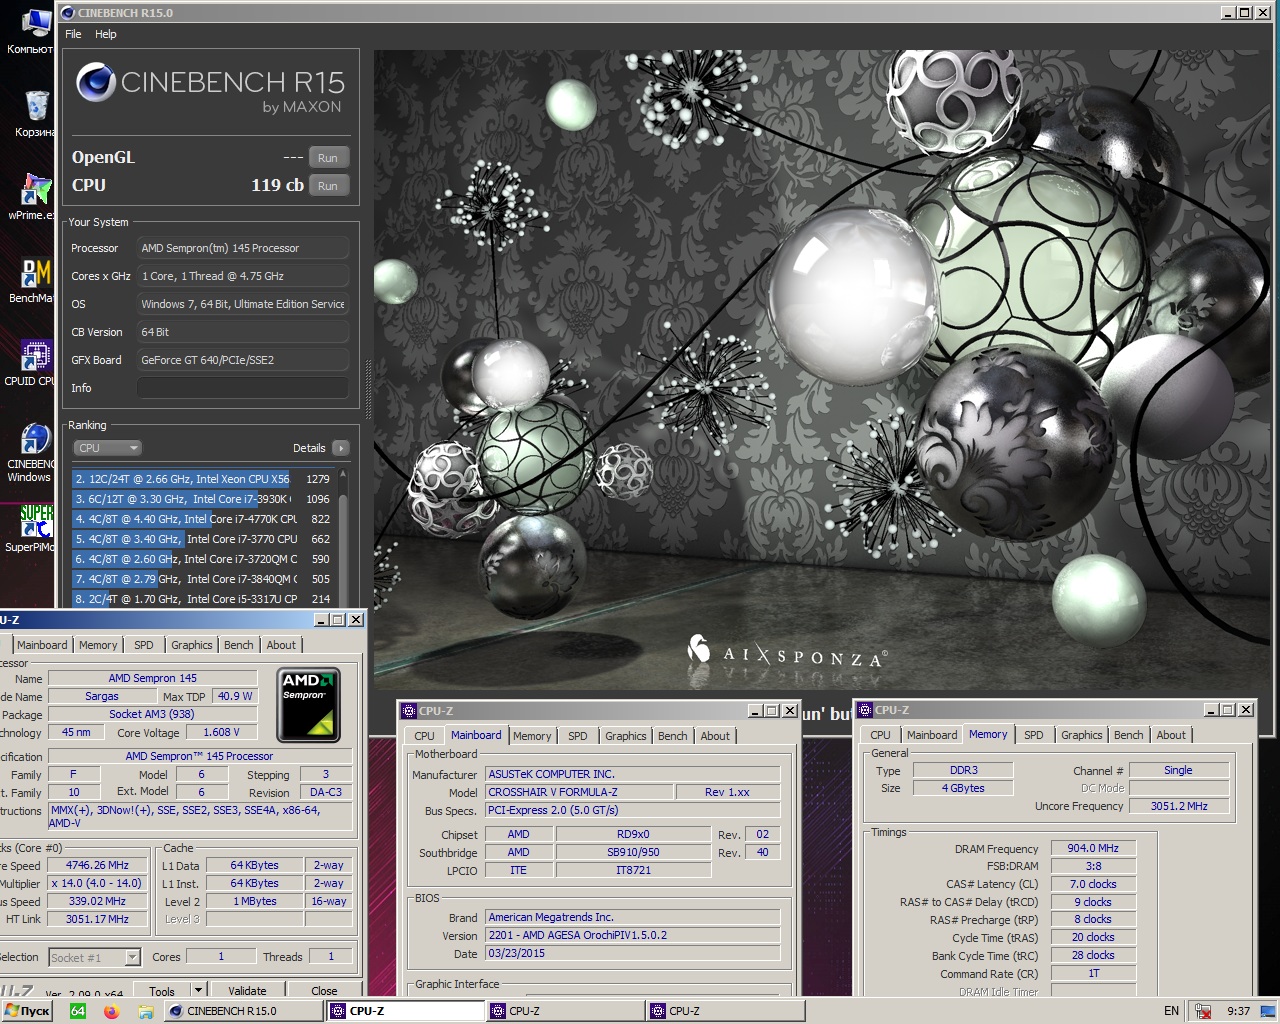Select ranking row Core i7-3930K 1096
1280x1024 pixels.
[202, 499]
